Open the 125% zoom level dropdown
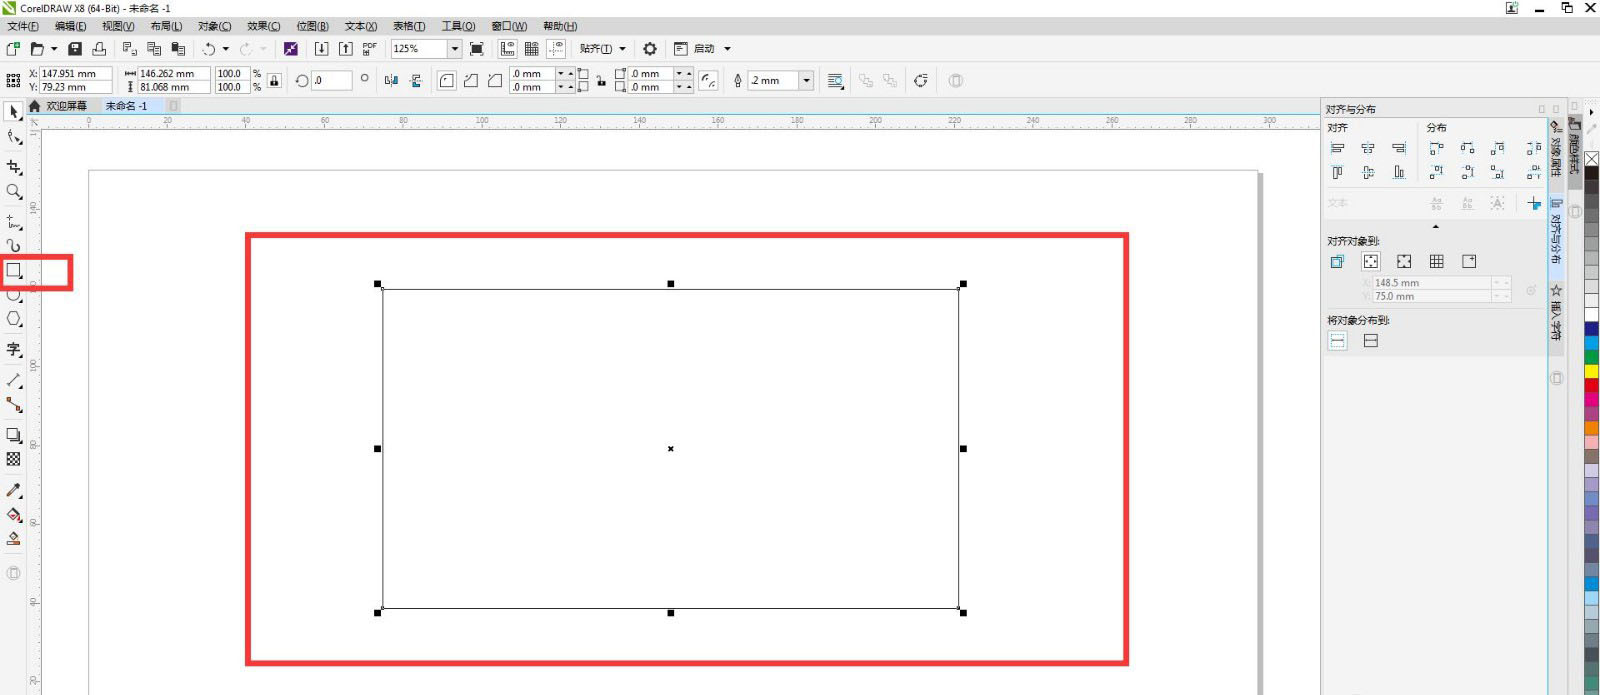The image size is (1600, 695). (x=454, y=49)
